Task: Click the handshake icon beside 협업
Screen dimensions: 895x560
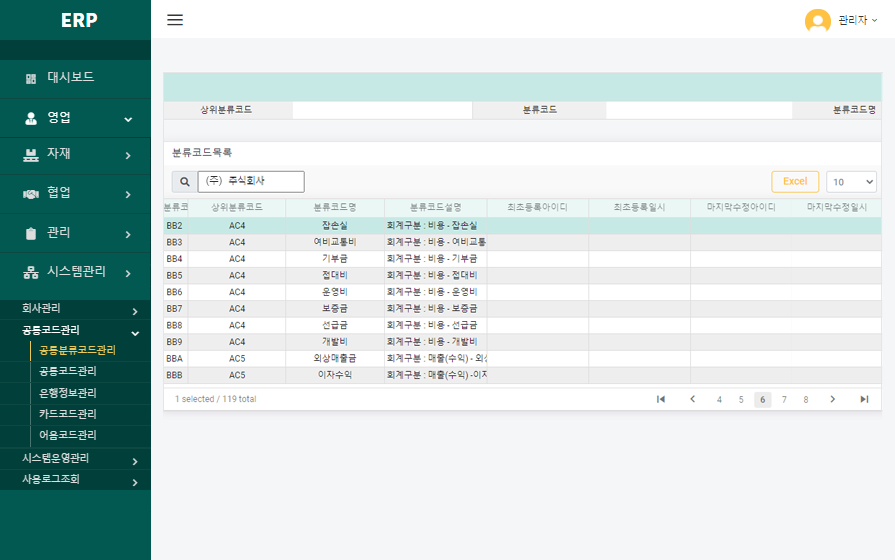Action: [31, 194]
